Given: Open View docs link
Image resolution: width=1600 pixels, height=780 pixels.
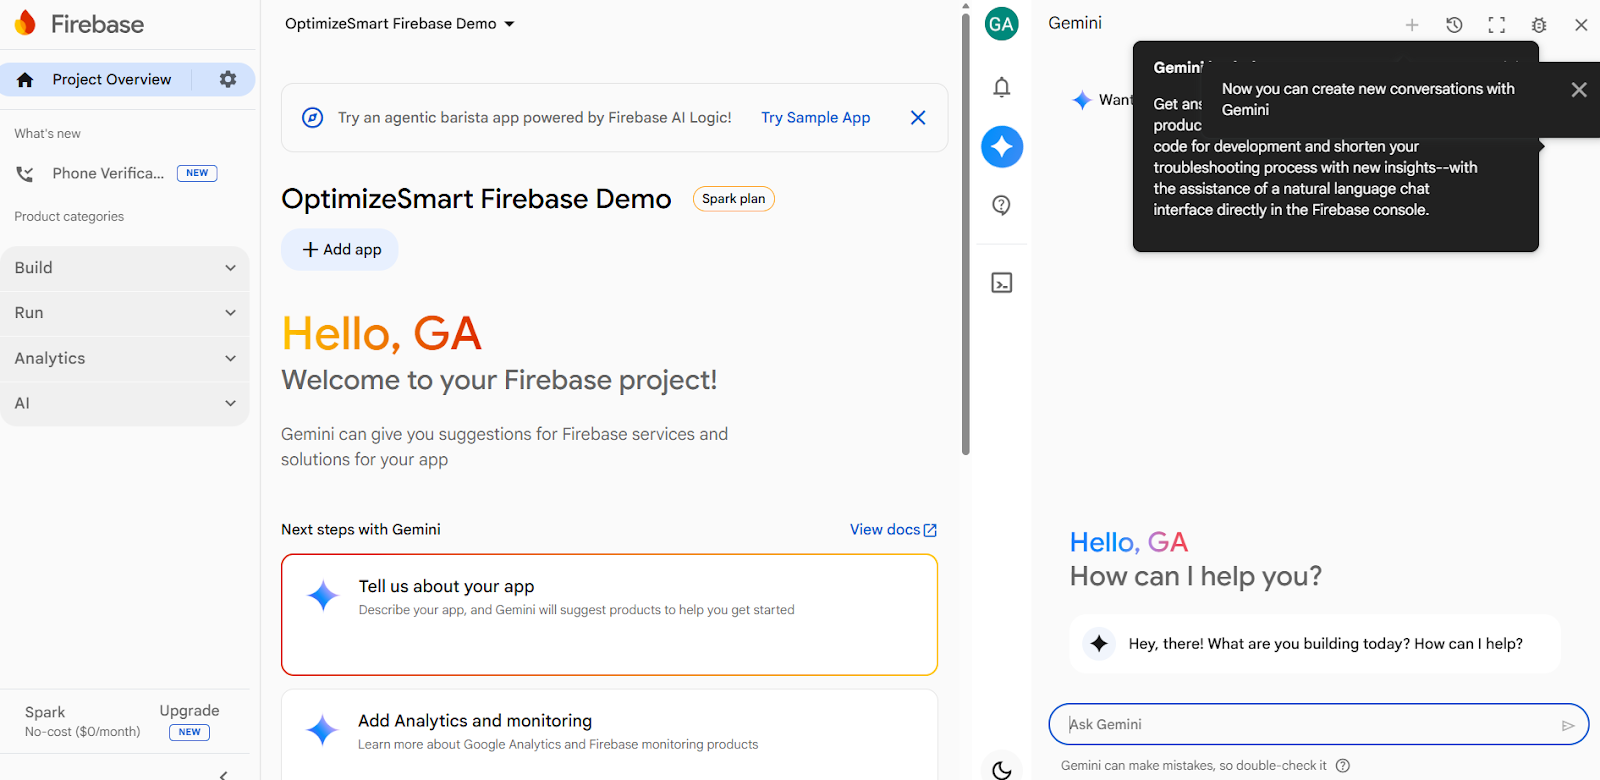Looking at the screenshot, I should tap(892, 530).
